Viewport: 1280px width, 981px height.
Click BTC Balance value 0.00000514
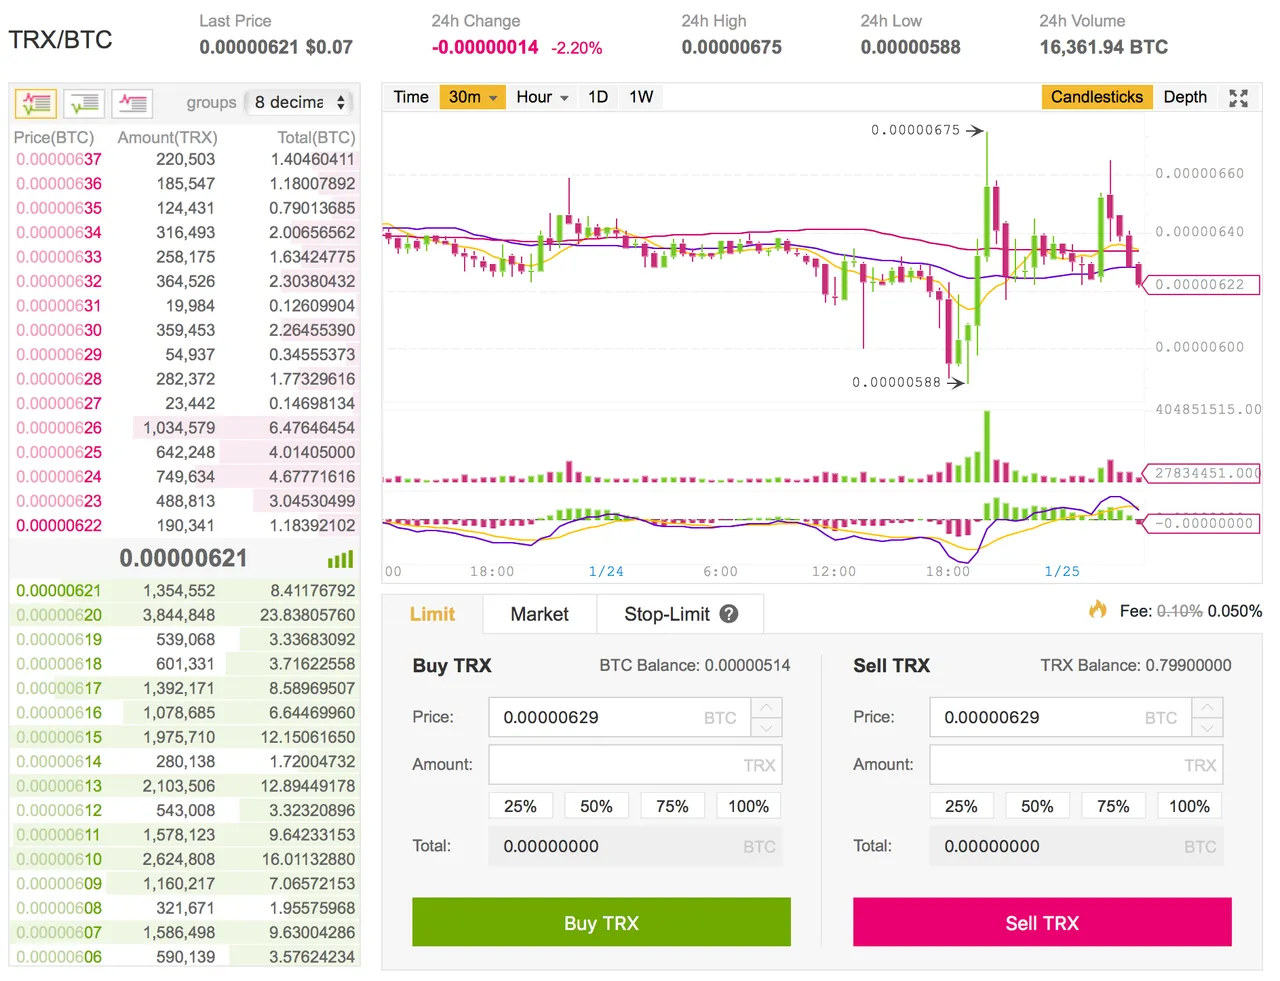pos(747,665)
